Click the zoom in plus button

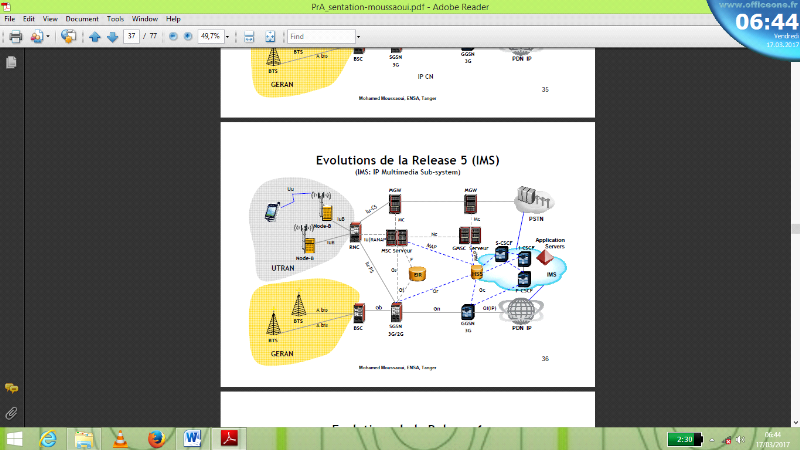(x=188, y=37)
